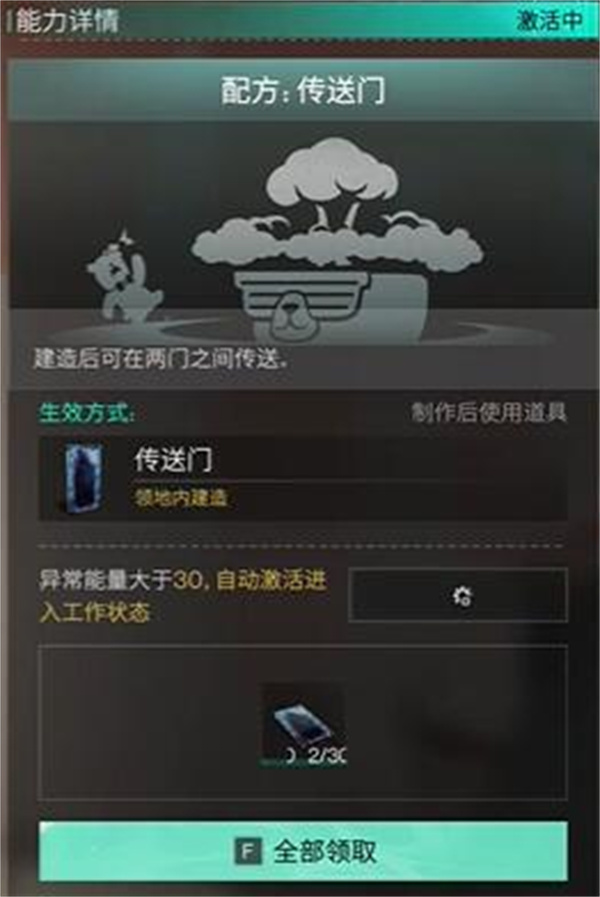Click the 领地内建造 yellow text

click(181, 498)
